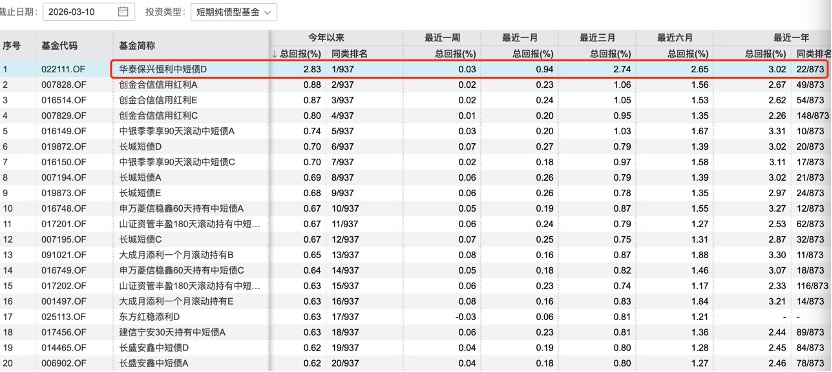Image resolution: width=832 pixels, height=372 pixels.
Task: Click fund code 016748.OF
Action: [63, 208]
